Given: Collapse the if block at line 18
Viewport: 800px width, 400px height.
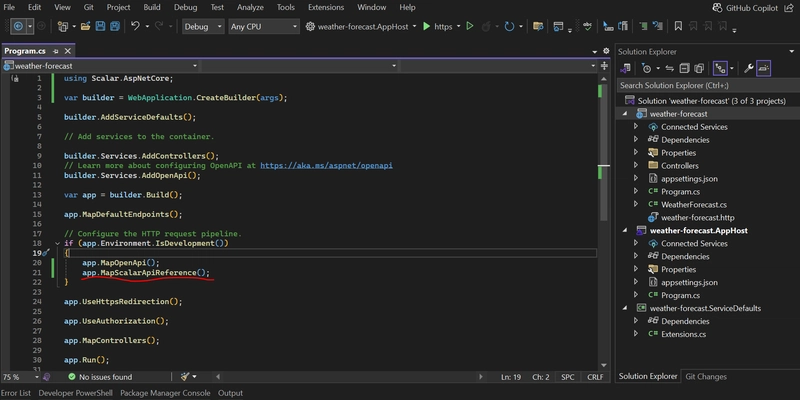Looking at the screenshot, I should tap(57, 243).
